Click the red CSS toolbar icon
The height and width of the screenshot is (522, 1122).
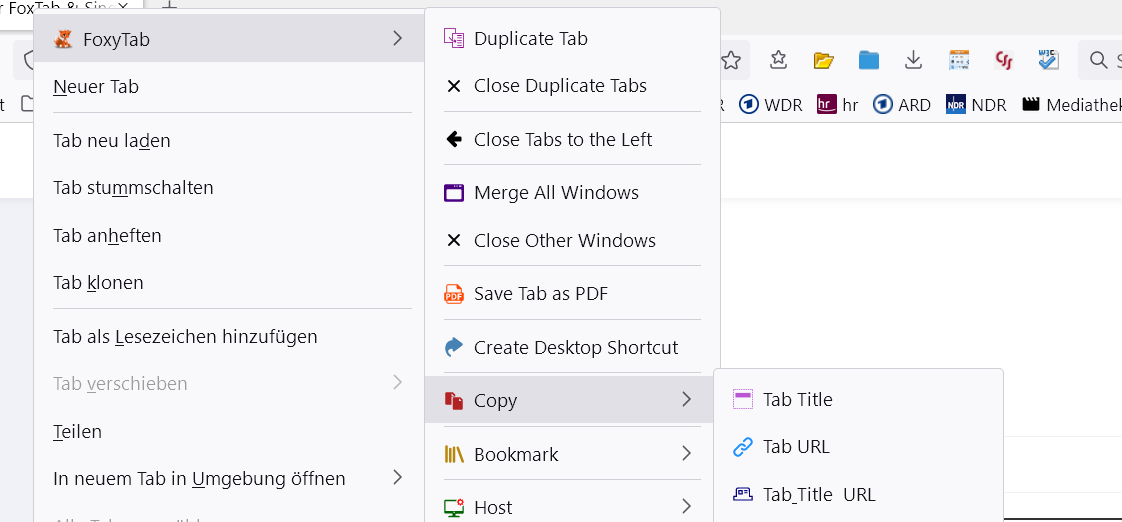1004,61
